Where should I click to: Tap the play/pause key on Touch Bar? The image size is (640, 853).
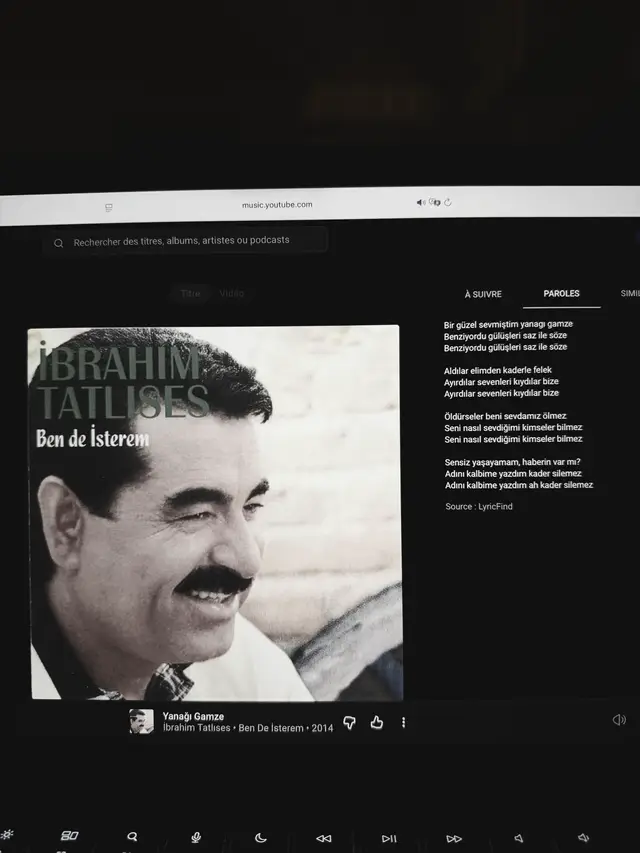(x=389, y=838)
